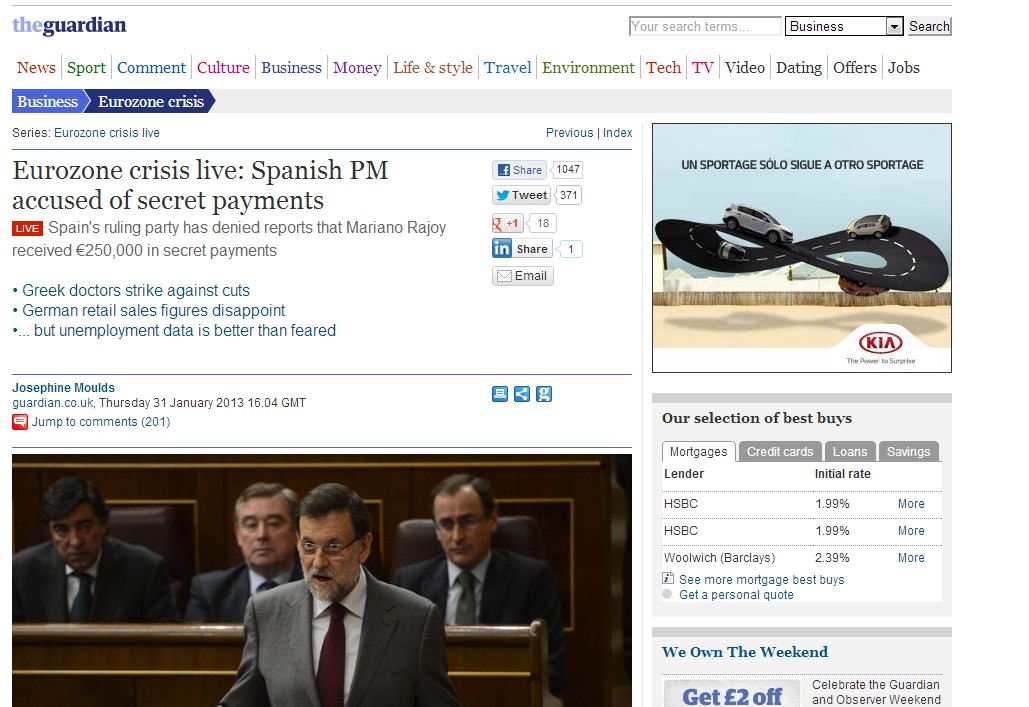Viewport: 1029px width, 707px height.
Task: Click inside the search terms field
Action: click(704, 27)
